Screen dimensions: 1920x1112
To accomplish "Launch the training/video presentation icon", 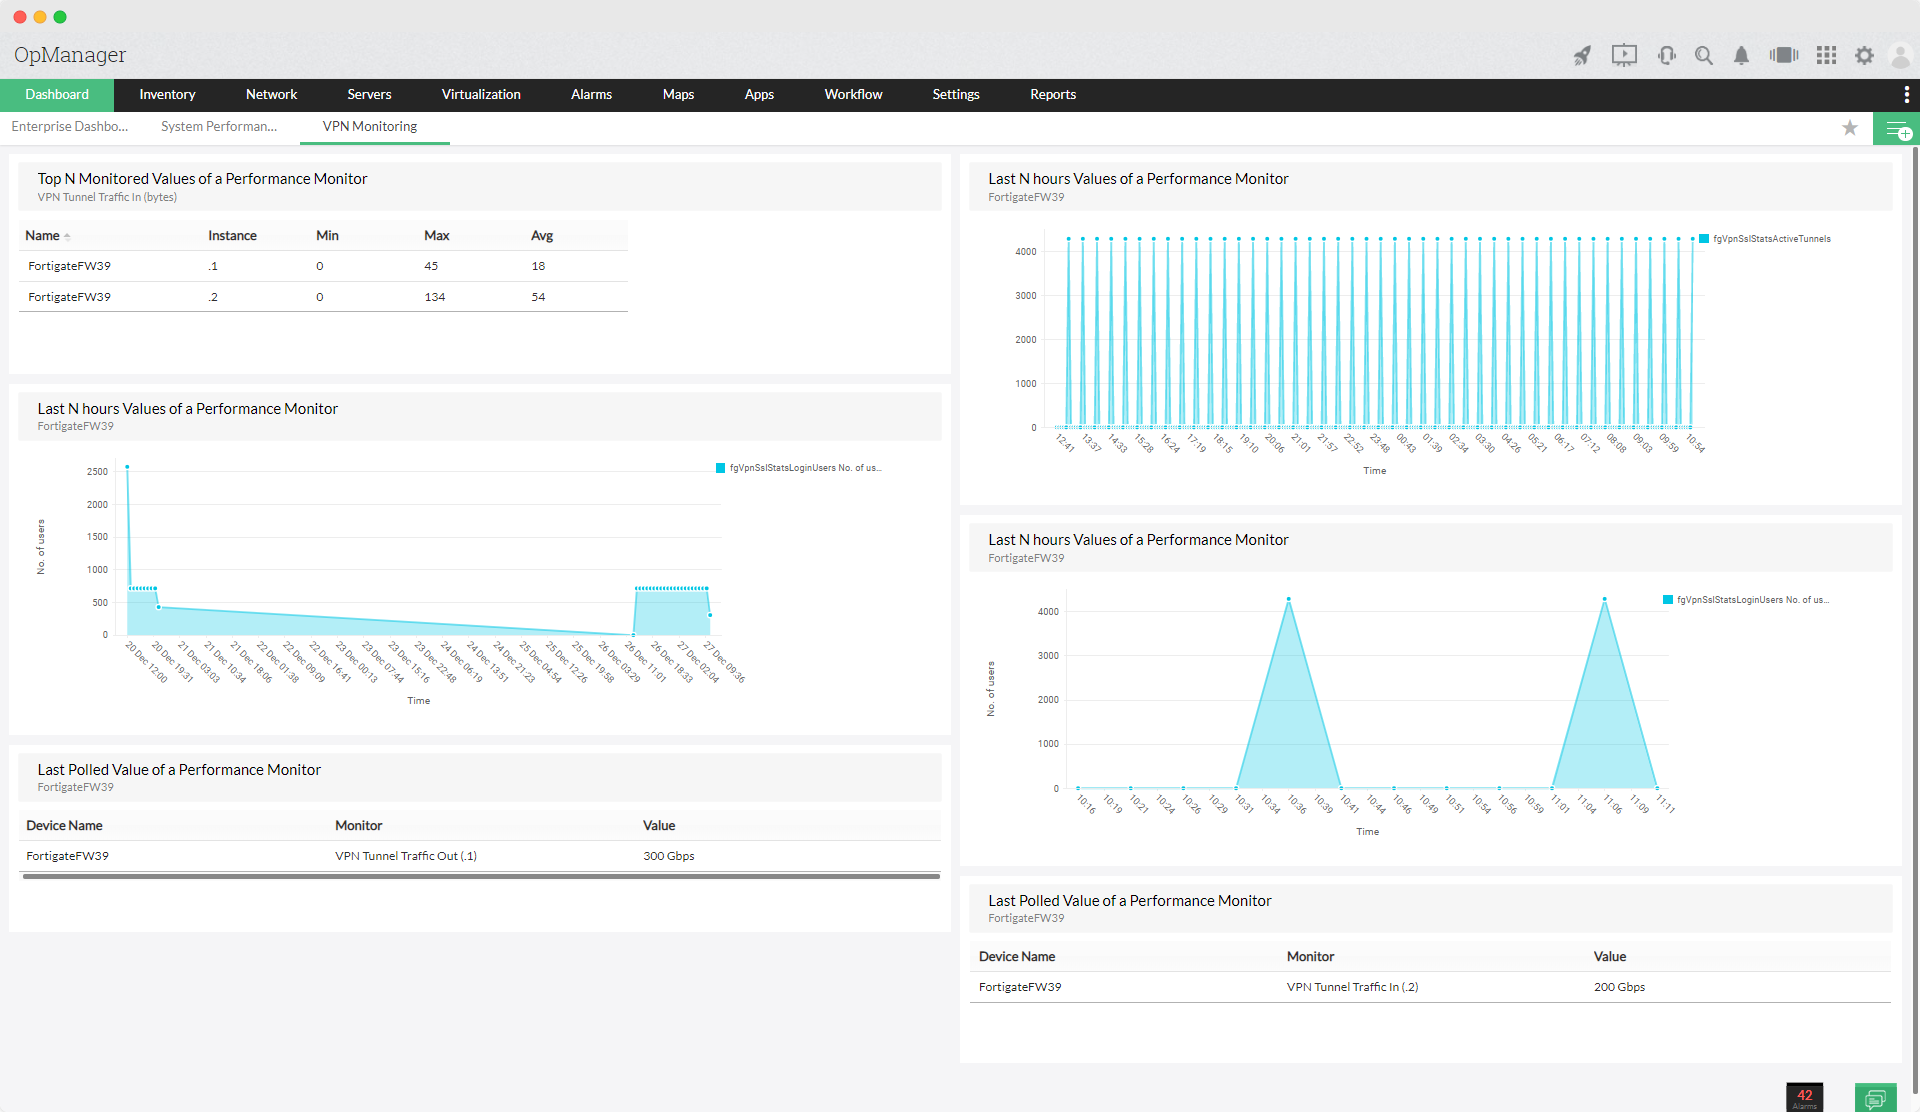I will pos(1623,56).
